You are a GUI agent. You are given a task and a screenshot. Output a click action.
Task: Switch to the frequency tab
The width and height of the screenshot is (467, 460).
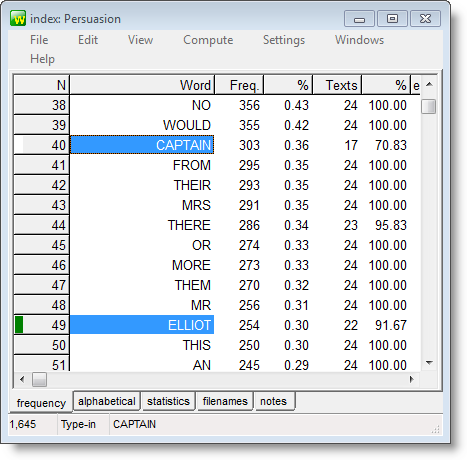[x=41, y=403]
